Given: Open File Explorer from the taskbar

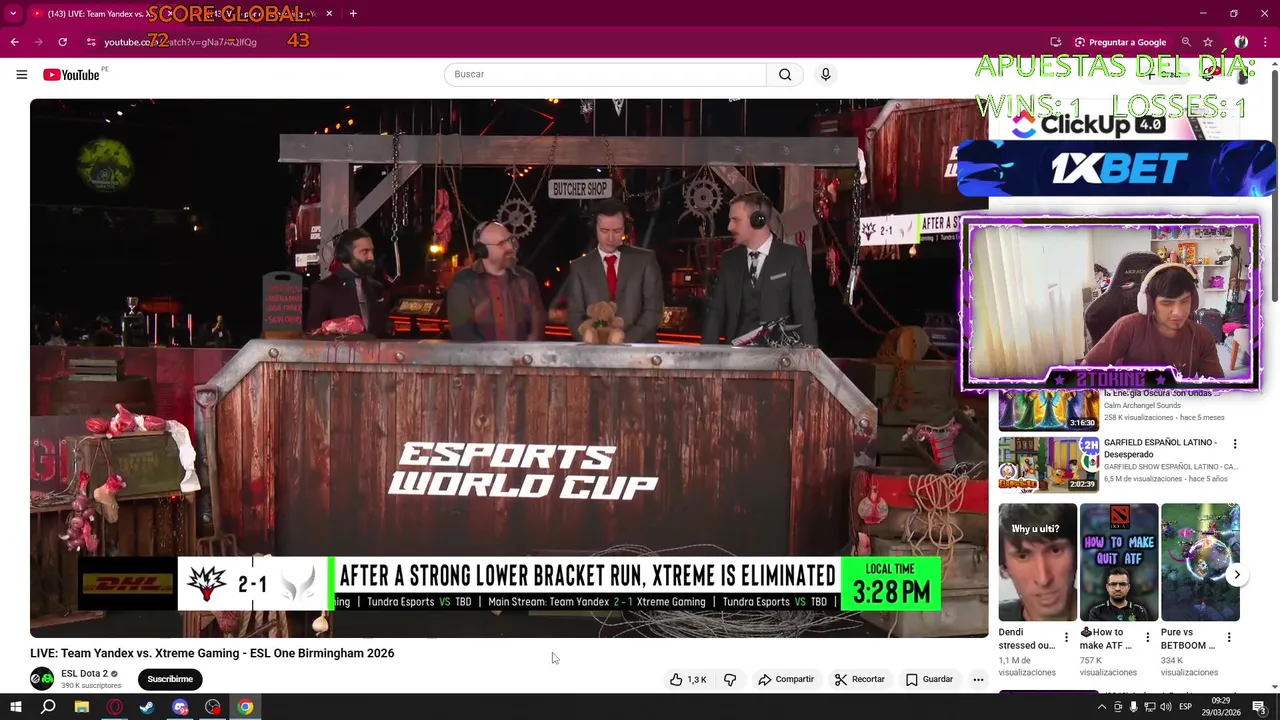Looking at the screenshot, I should (82, 707).
